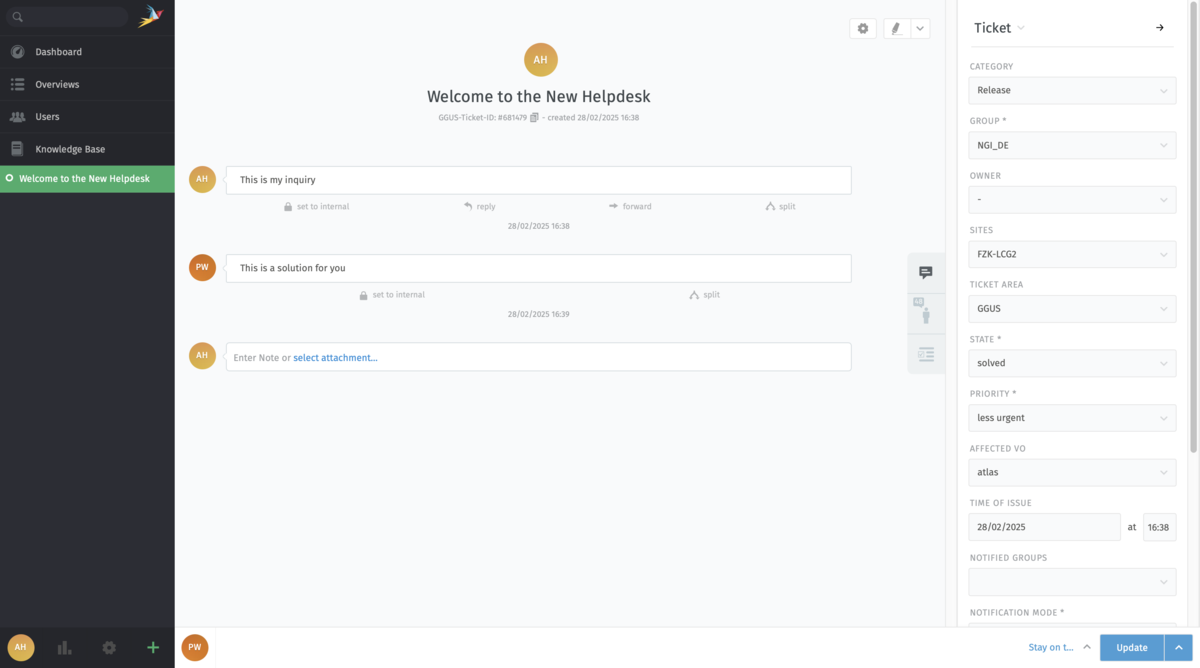Collapse the ticket sidebar with the arrow
The width and height of the screenshot is (1200, 668).
pyautogui.click(x=1160, y=28)
